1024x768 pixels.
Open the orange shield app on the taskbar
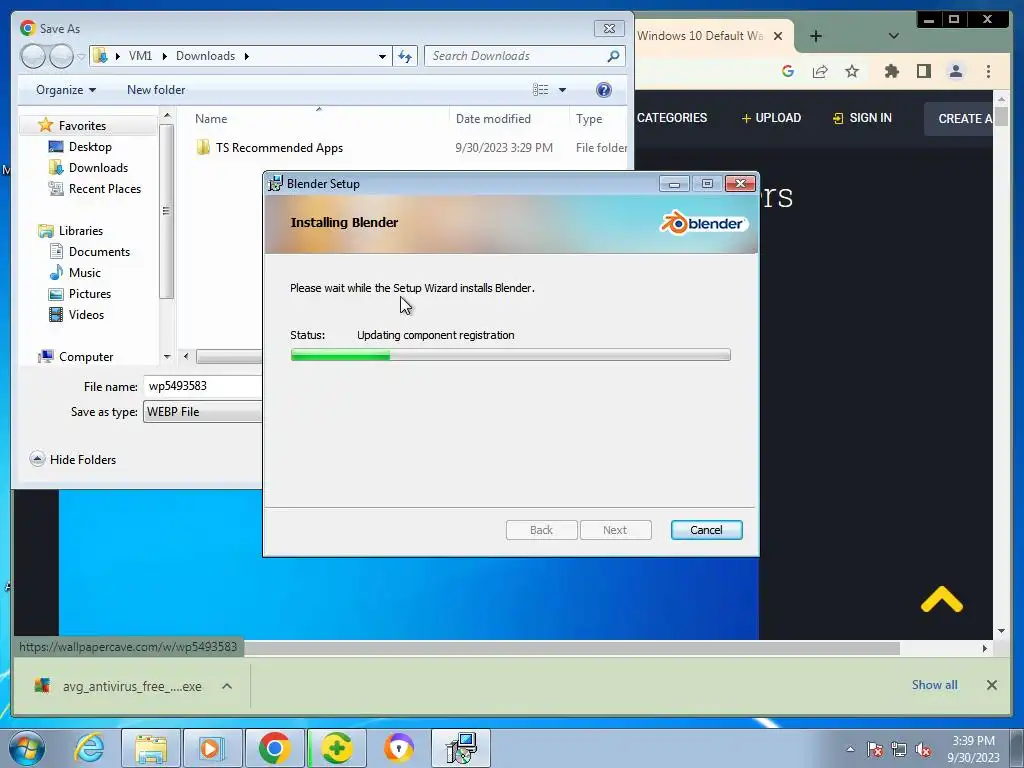(x=398, y=748)
